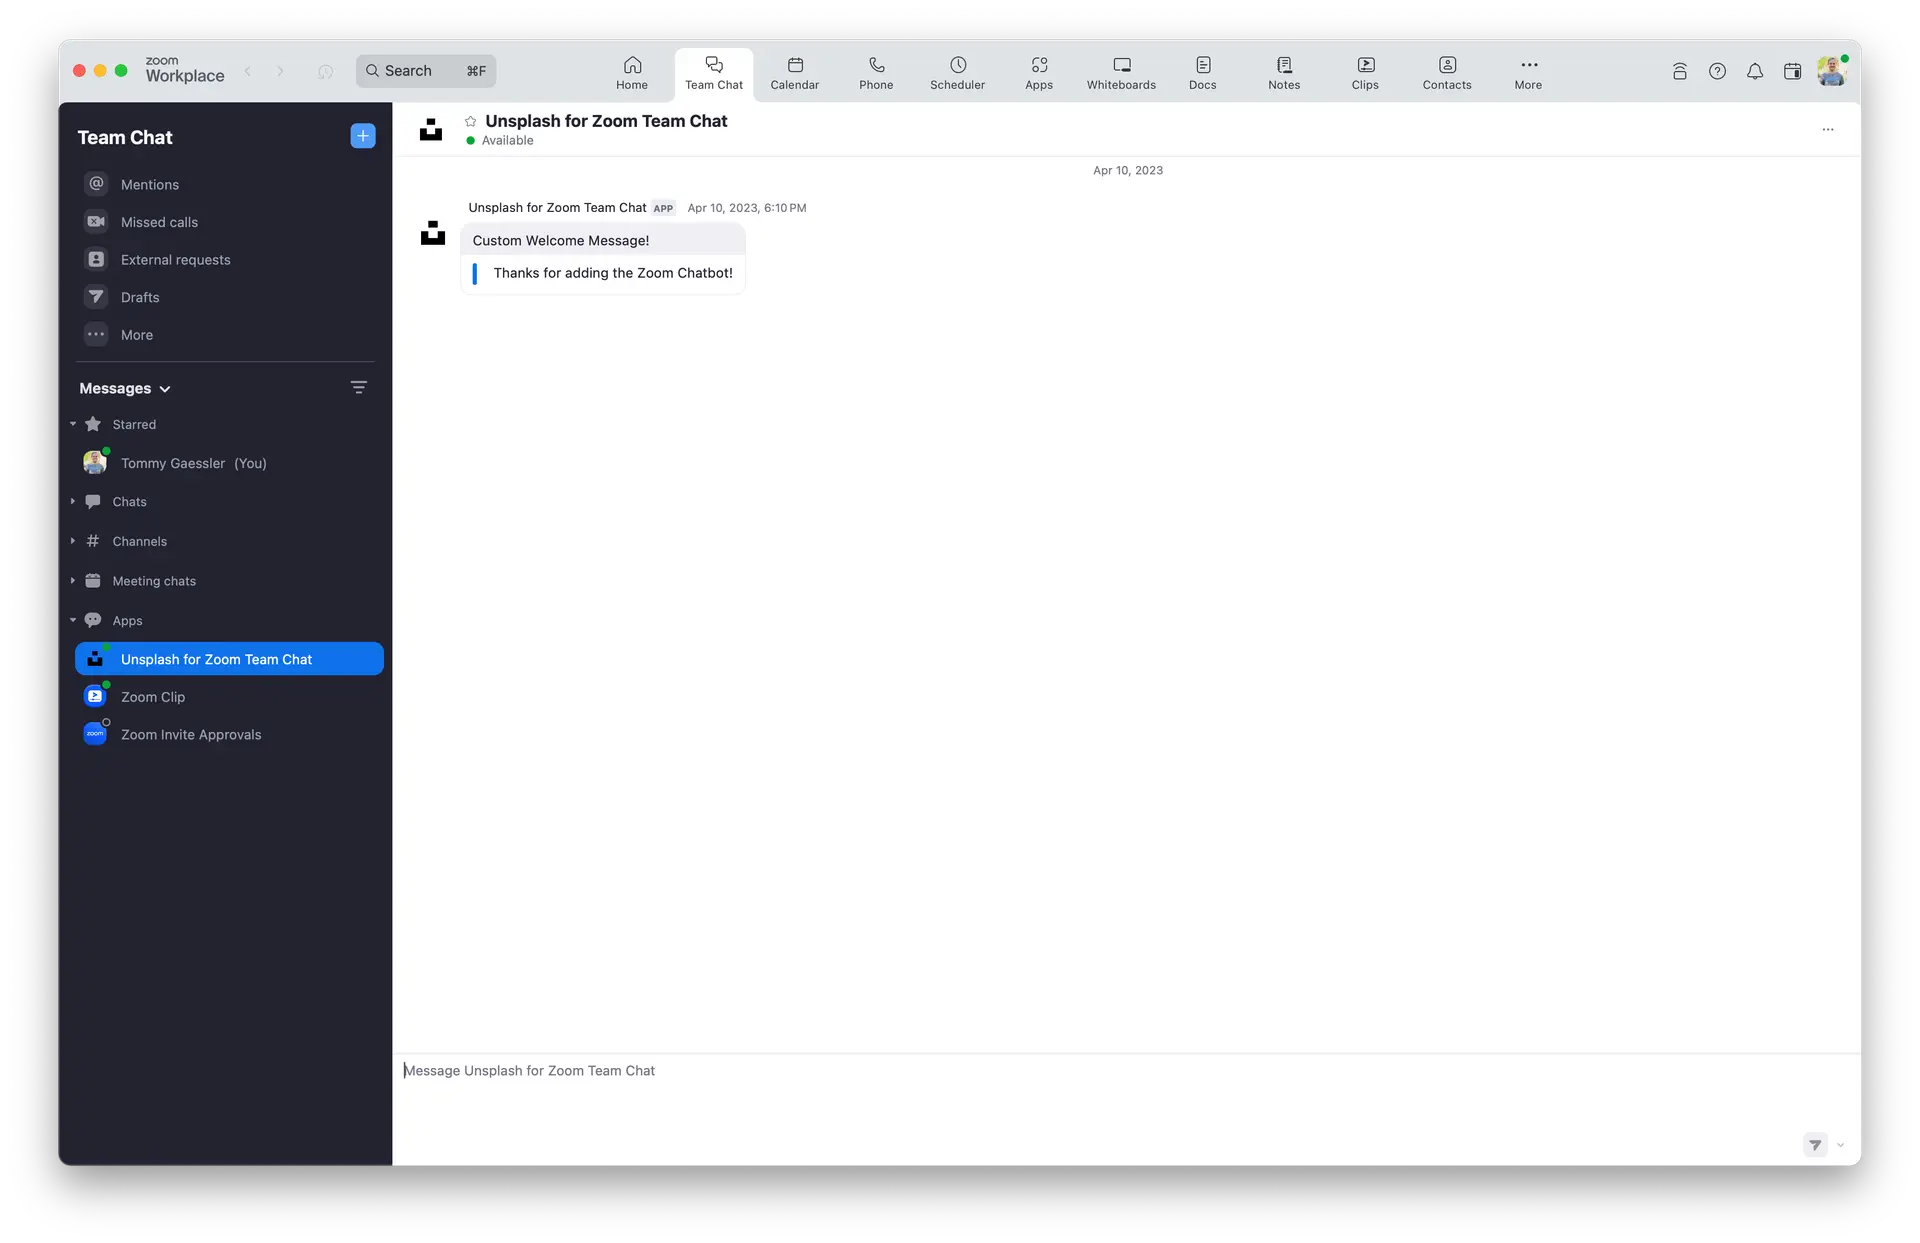Image resolution: width=1920 pixels, height=1243 pixels.
Task: View Missed calls
Action: tap(159, 222)
